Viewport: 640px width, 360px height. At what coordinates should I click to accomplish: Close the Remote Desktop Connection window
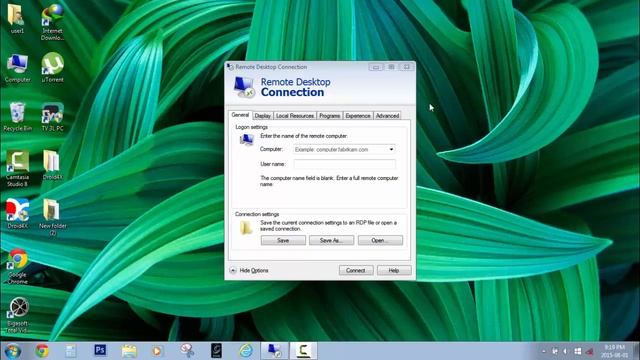coord(407,67)
